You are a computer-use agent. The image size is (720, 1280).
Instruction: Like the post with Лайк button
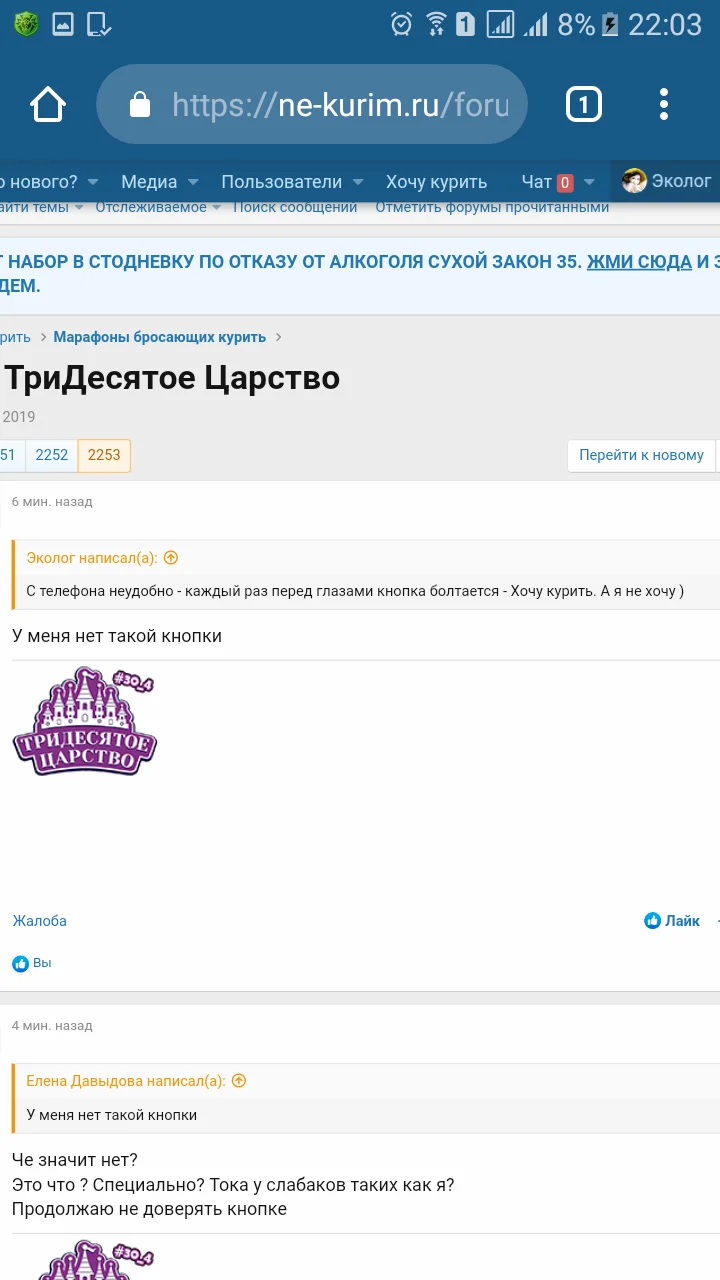(672, 921)
